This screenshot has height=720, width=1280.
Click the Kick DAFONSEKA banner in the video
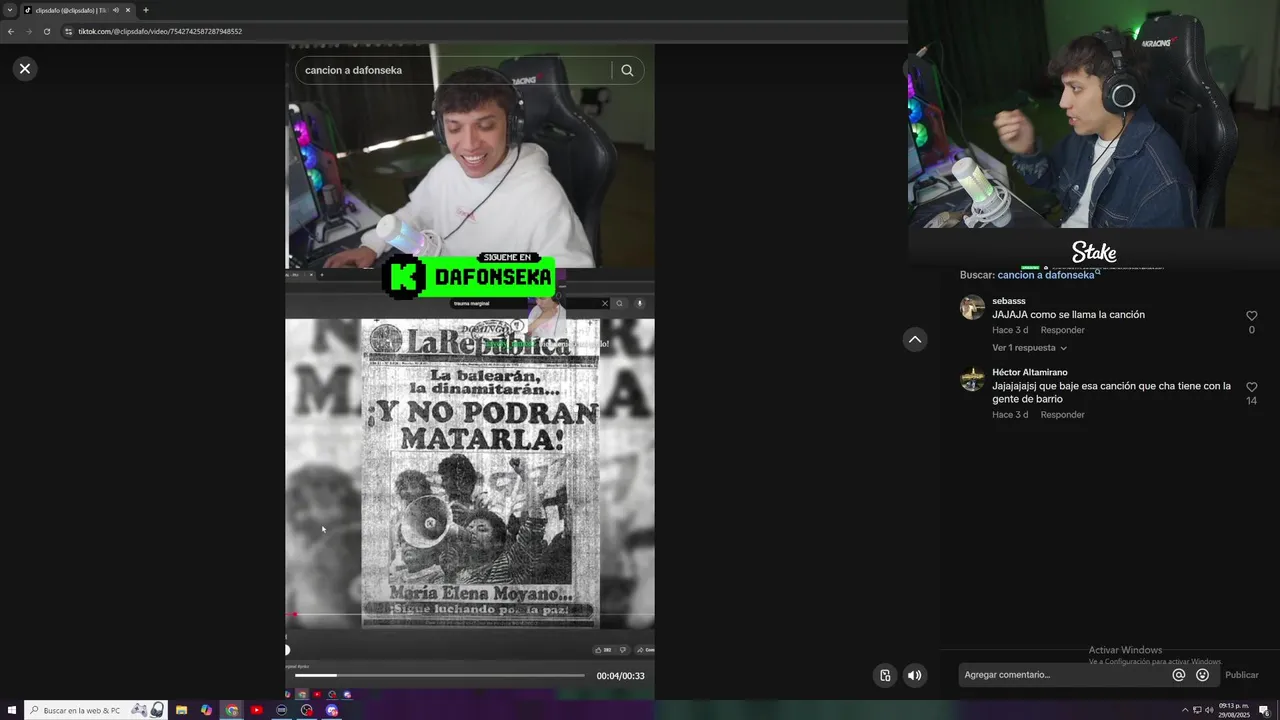tap(468, 276)
